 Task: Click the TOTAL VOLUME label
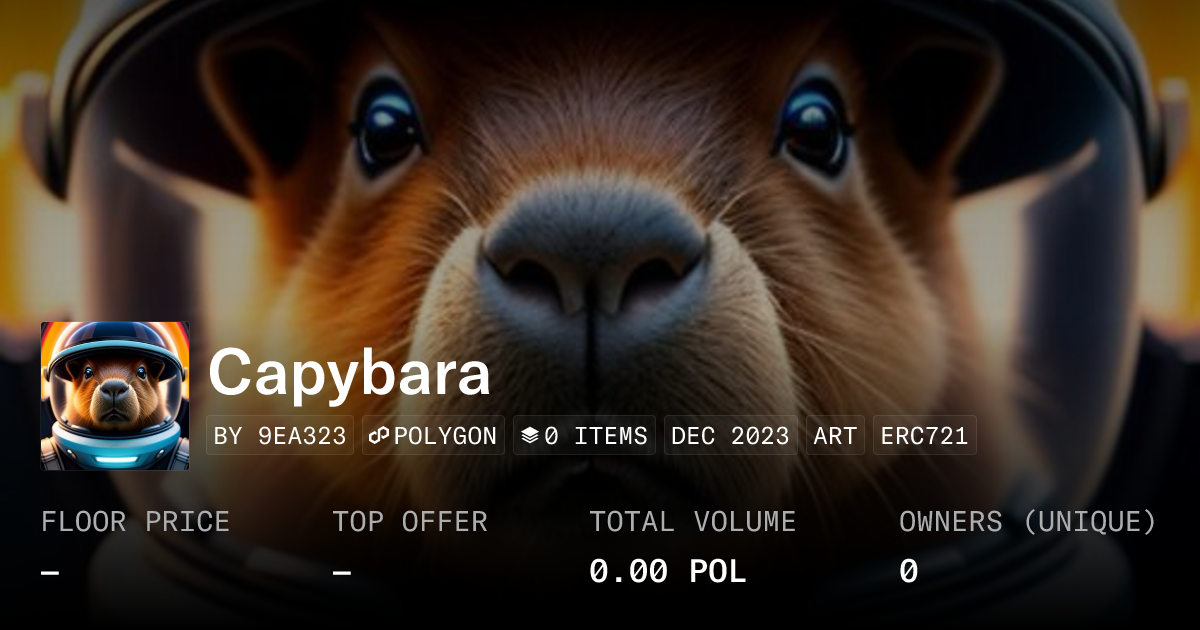click(x=692, y=522)
